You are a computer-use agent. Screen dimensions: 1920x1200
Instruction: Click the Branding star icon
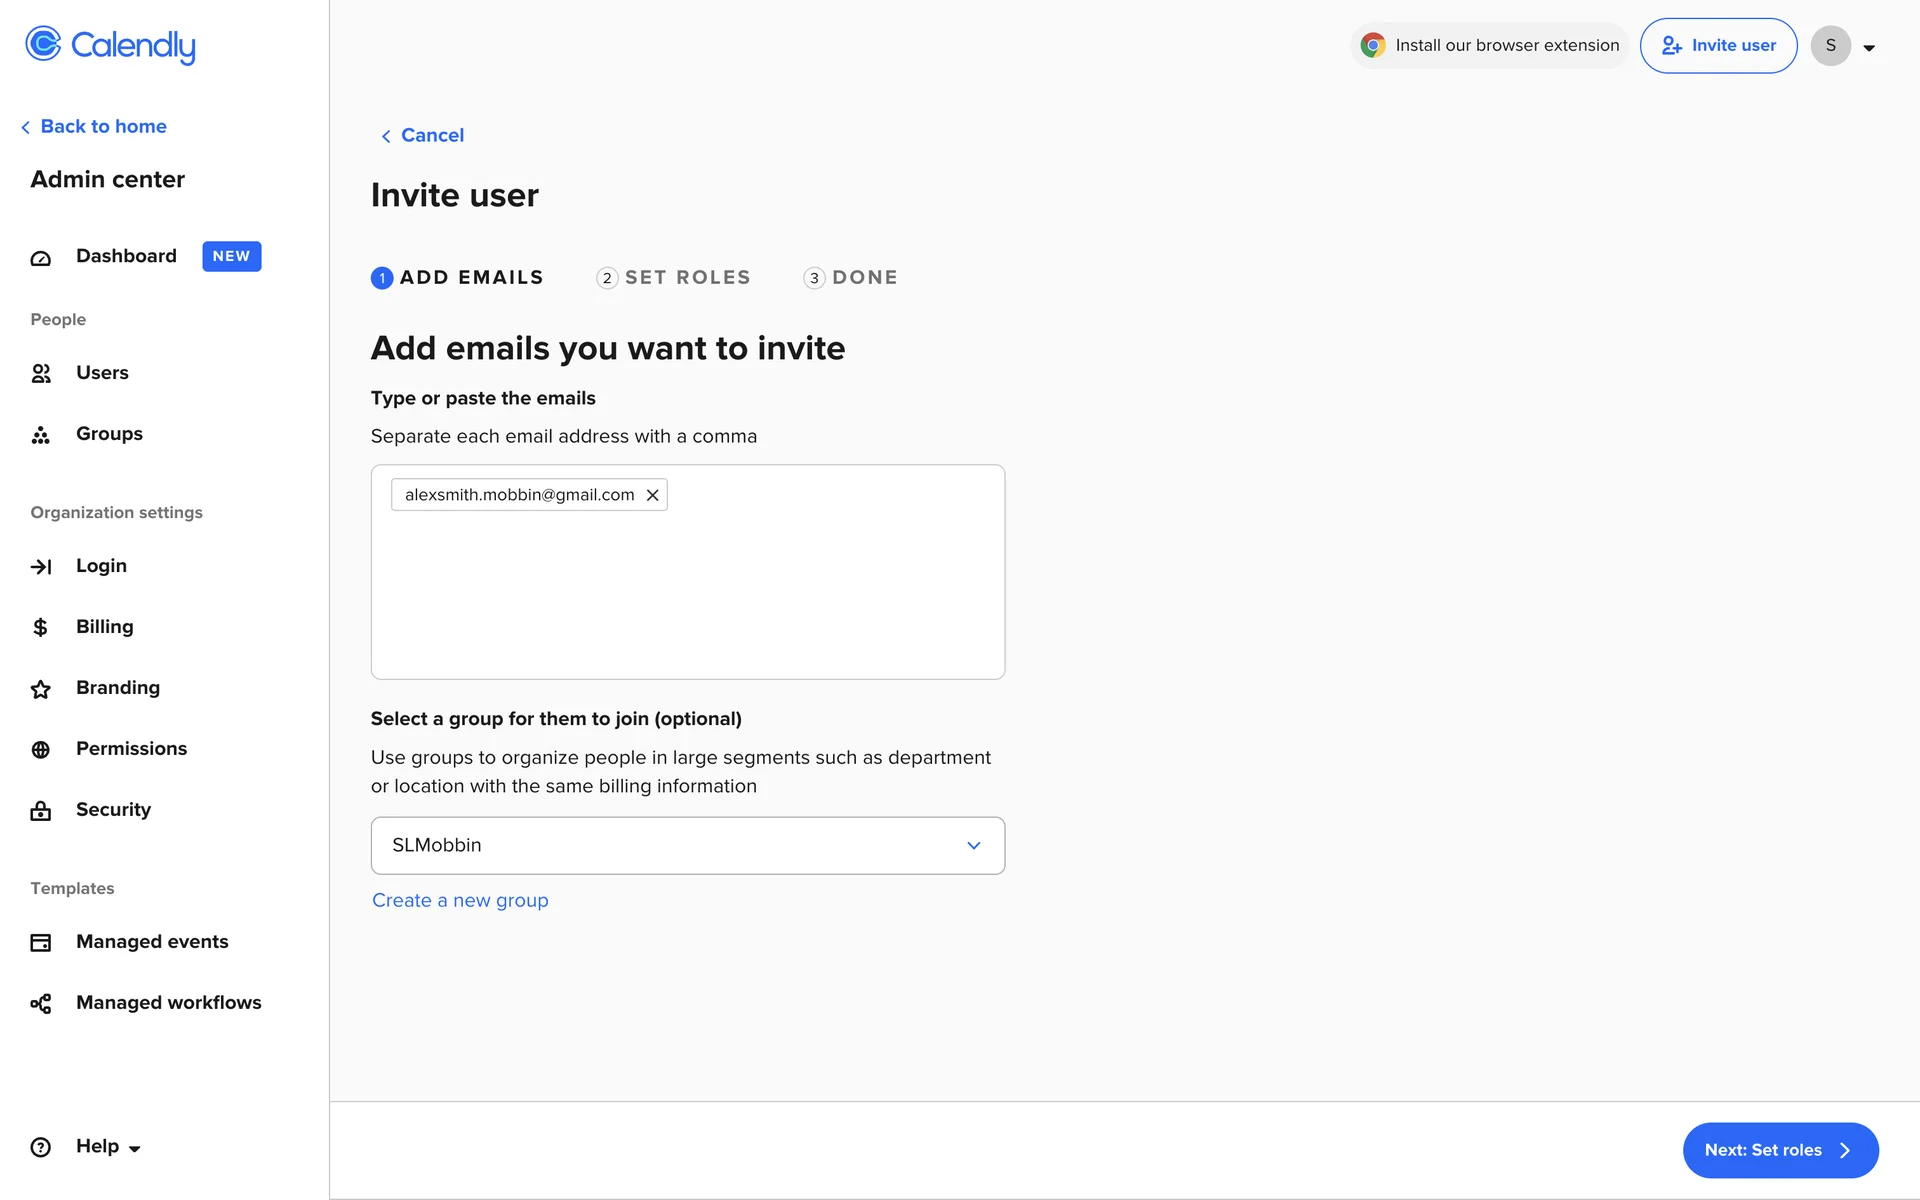click(x=41, y=689)
